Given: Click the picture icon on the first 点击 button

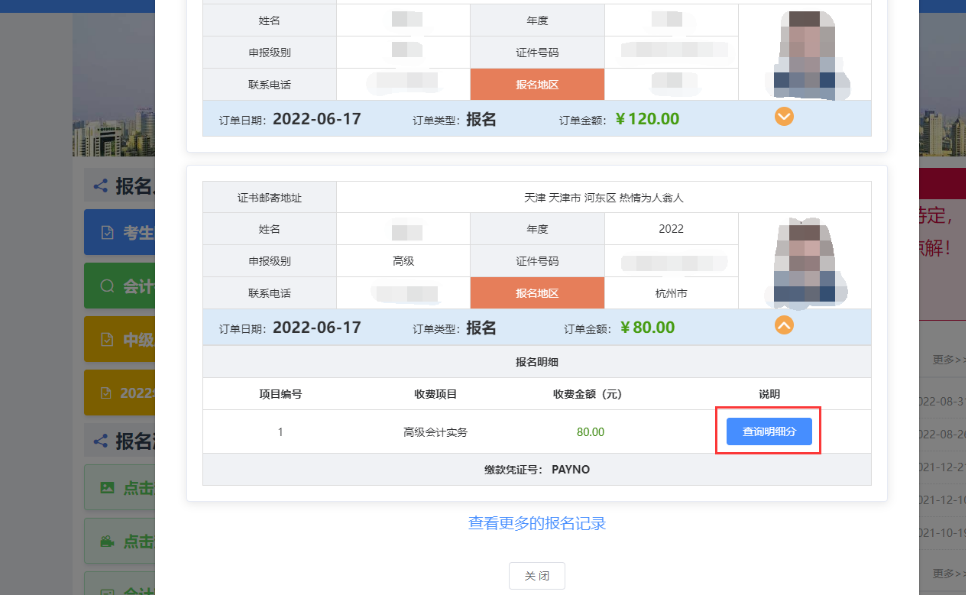Looking at the screenshot, I should [x=108, y=488].
